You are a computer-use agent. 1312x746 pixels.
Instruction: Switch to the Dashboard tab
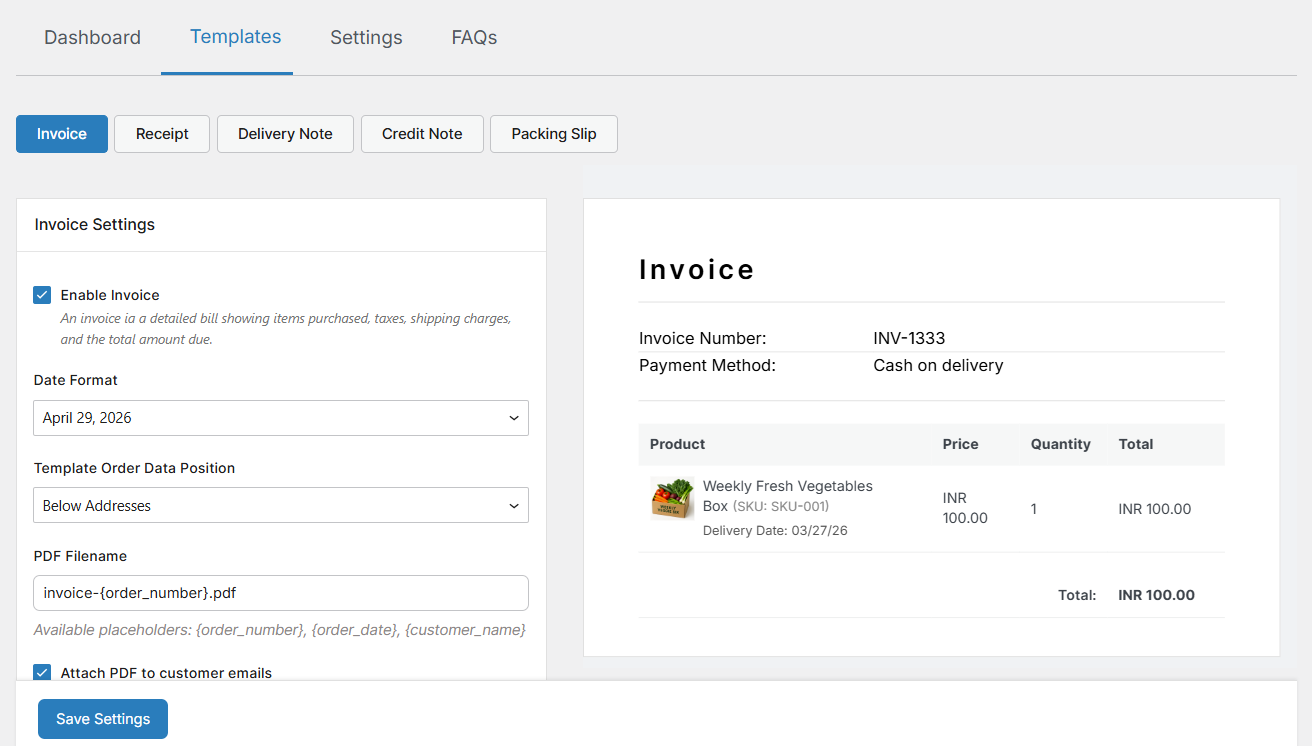92,38
